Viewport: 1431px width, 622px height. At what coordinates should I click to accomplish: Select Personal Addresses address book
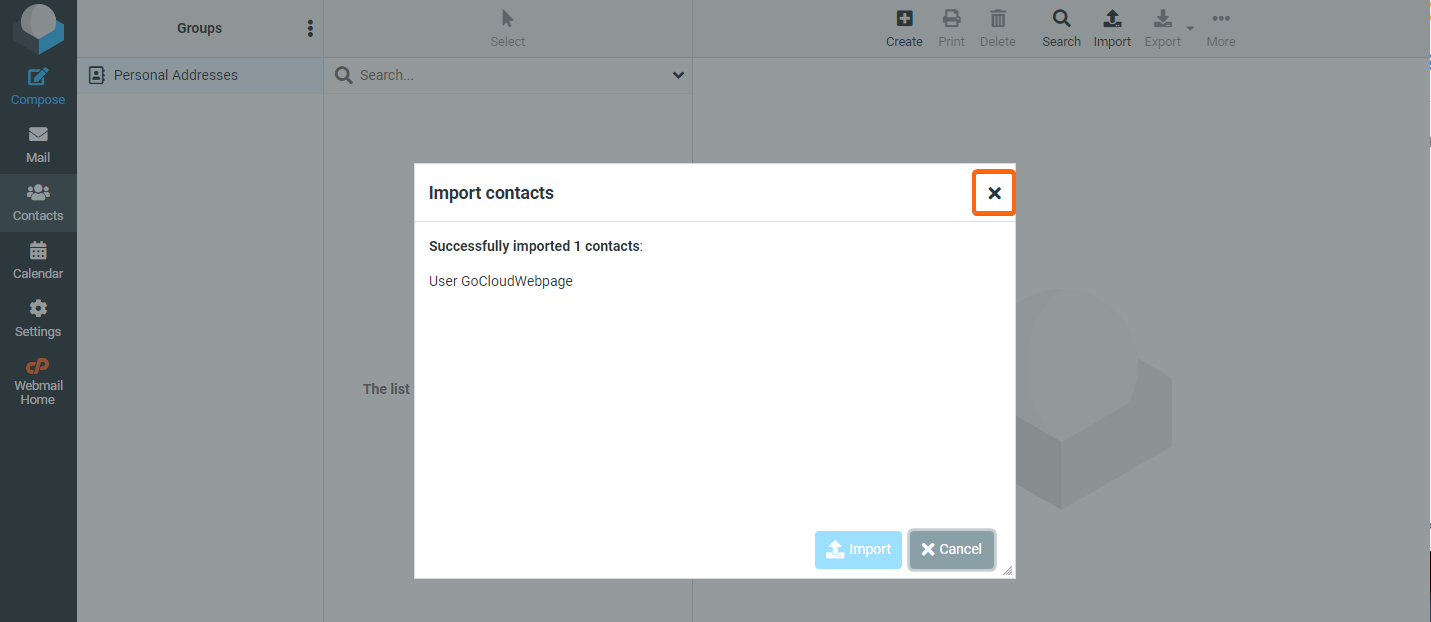pyautogui.click(x=200, y=75)
